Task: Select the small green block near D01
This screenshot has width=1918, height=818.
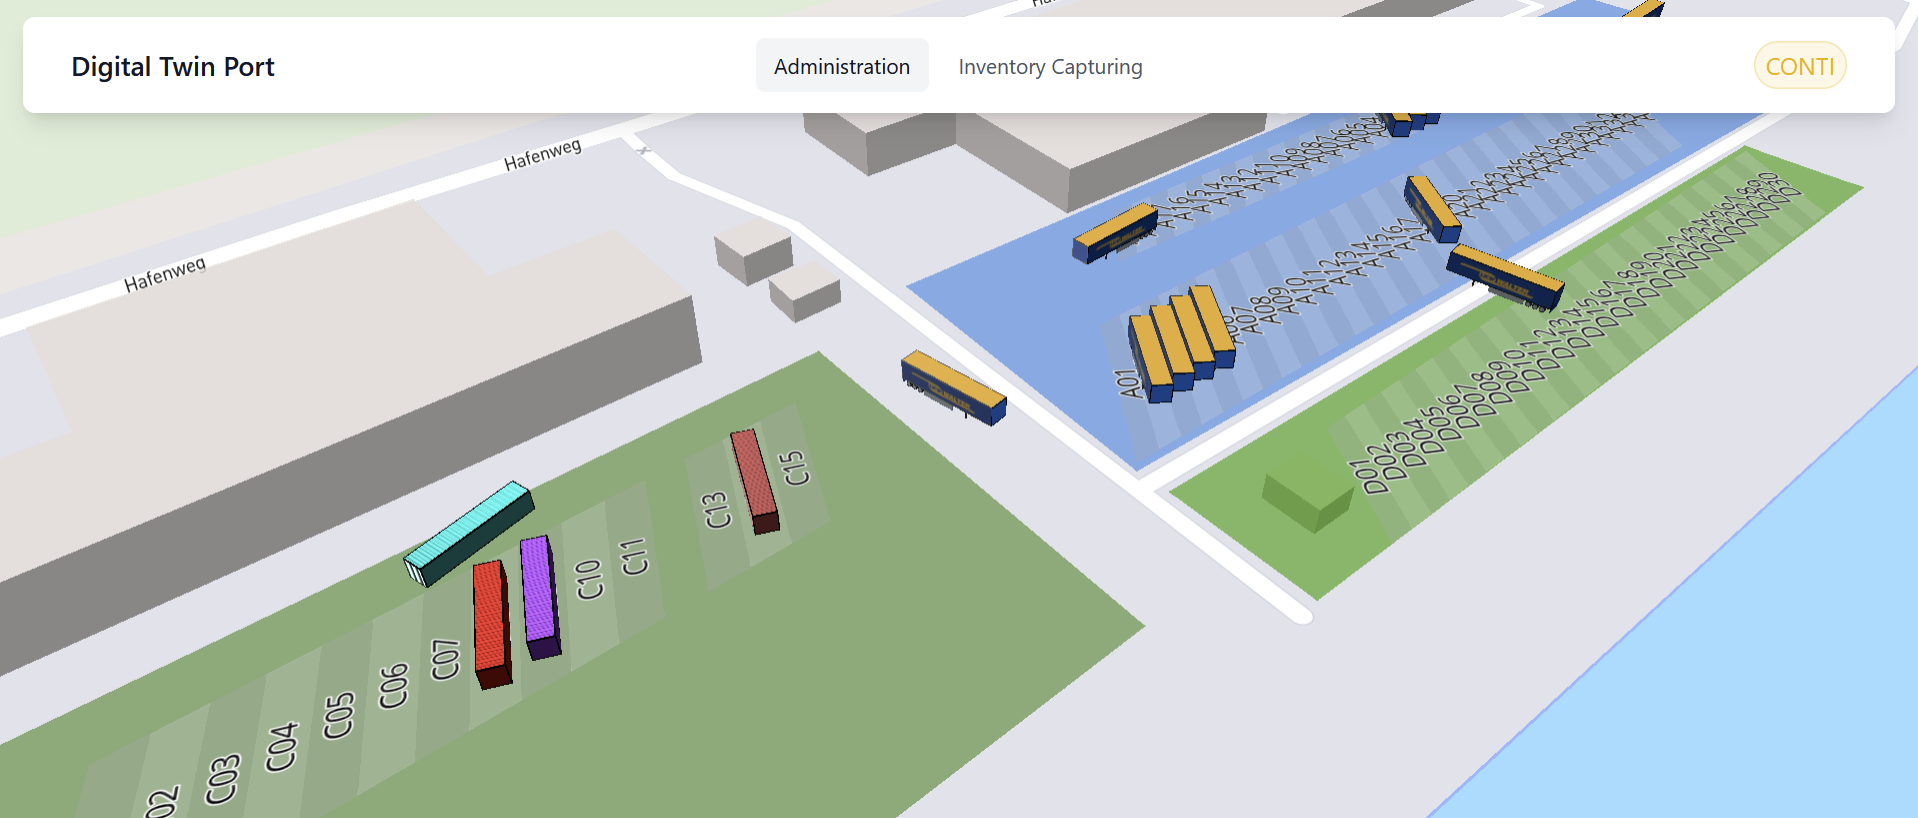Action: tap(1306, 491)
